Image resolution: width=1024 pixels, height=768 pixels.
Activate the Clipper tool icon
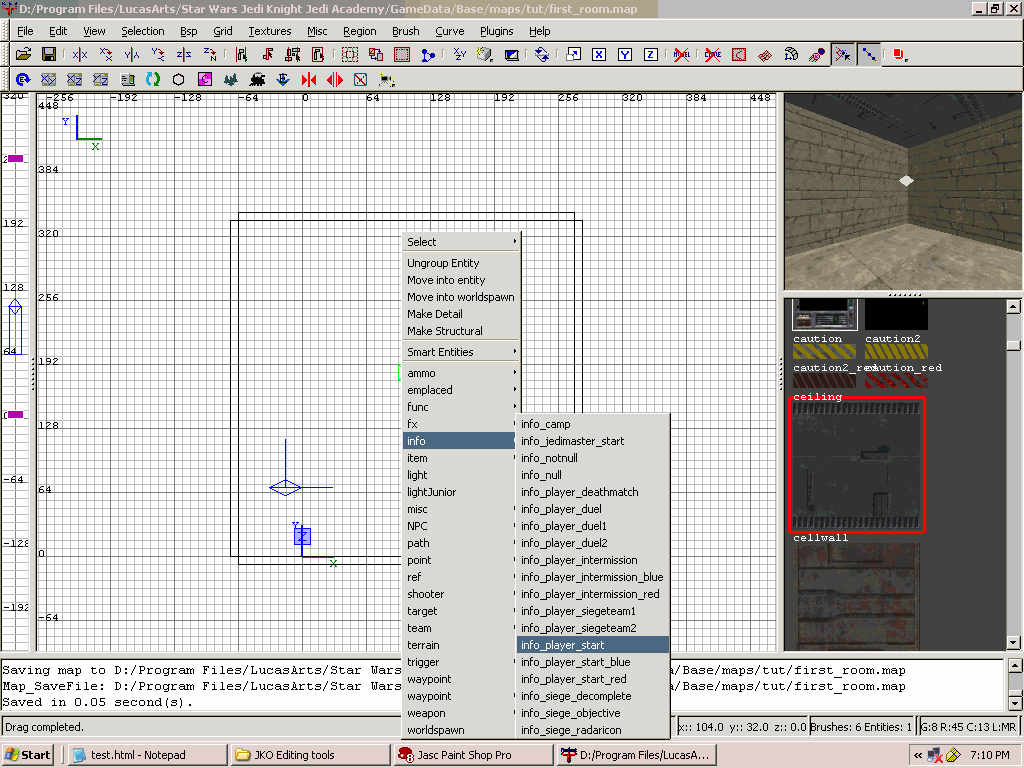[x=428, y=55]
